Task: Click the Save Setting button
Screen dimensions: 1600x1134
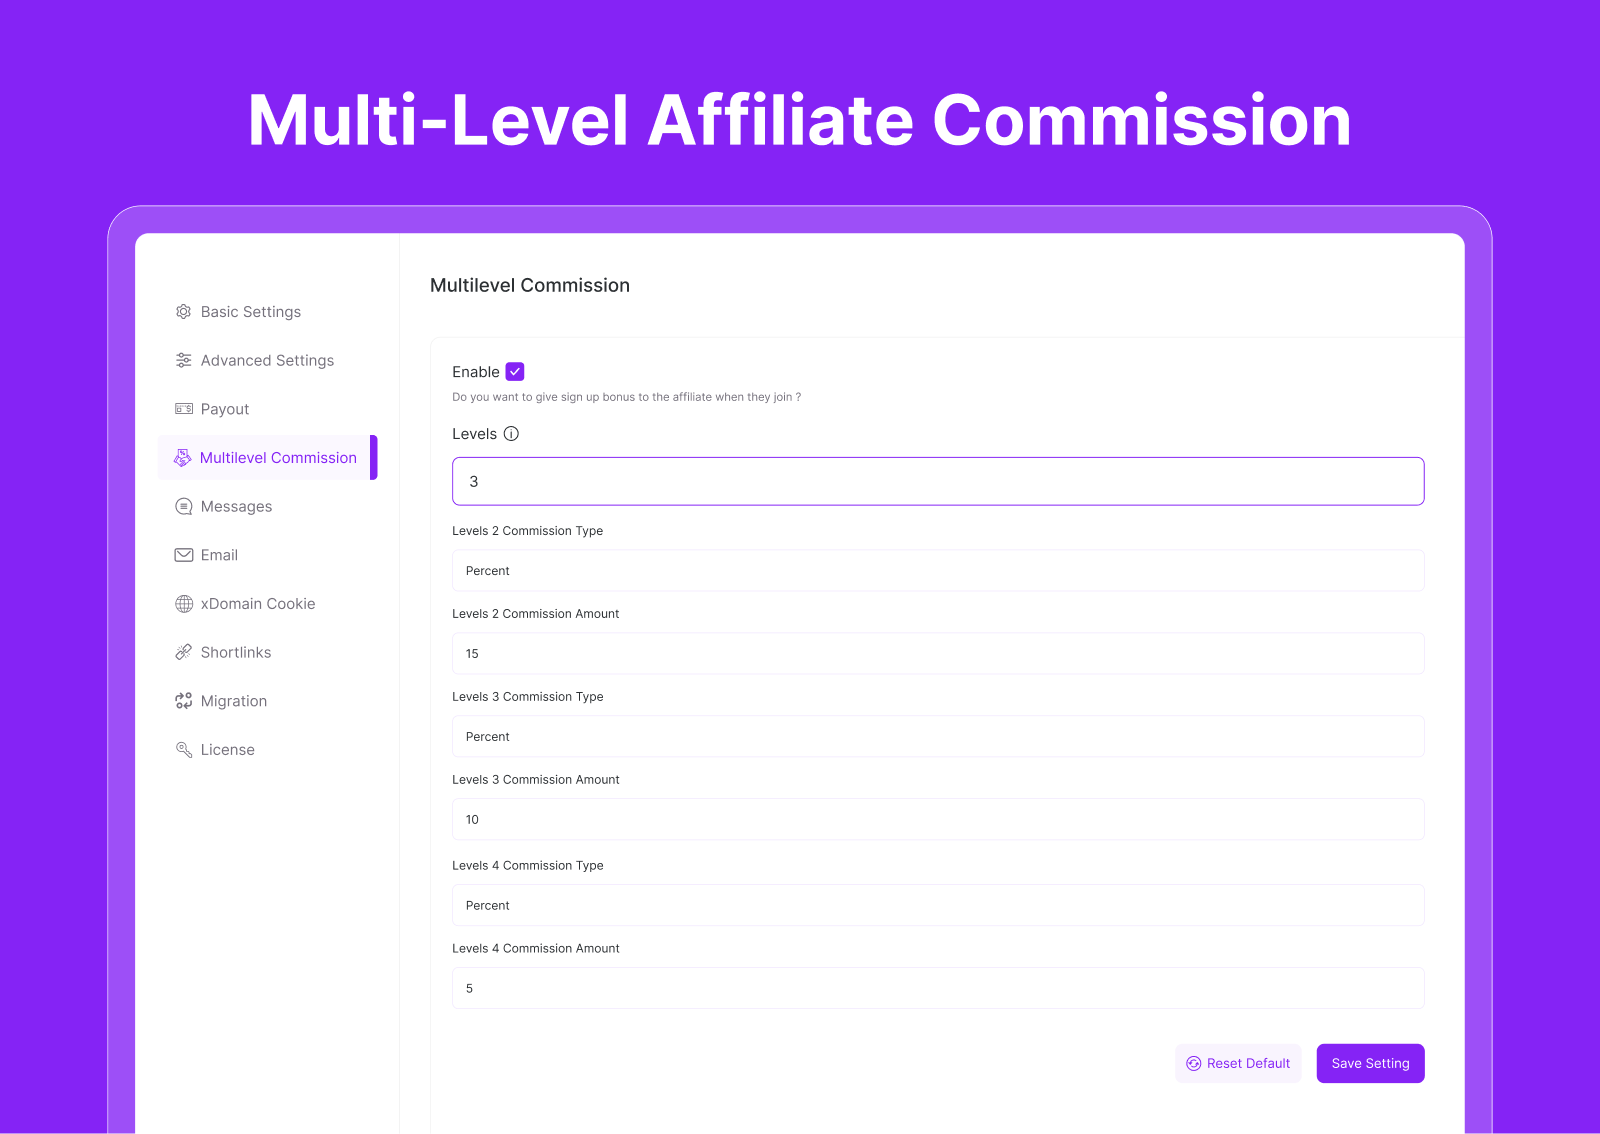Action: click(1370, 1064)
